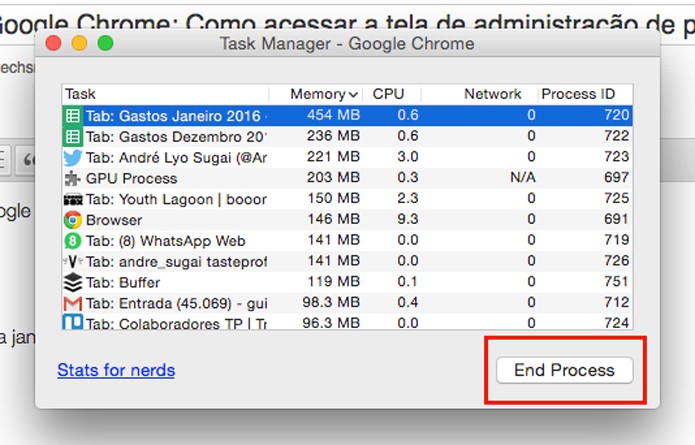Select the Browser process memory 146 MB cell
Viewport: 695px width, 445px height.
click(333, 219)
